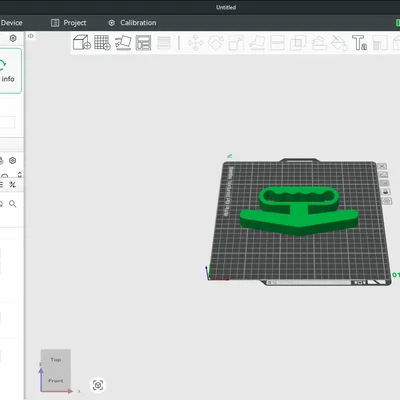Click the up/down stepper arrows in sidebar
400x400 pixels.
tap(20, 174)
